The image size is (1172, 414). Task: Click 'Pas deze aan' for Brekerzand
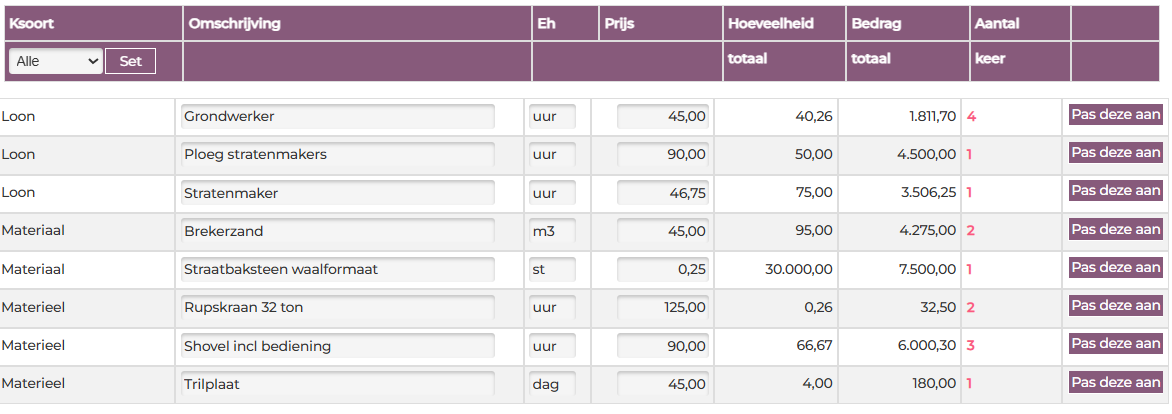1116,230
